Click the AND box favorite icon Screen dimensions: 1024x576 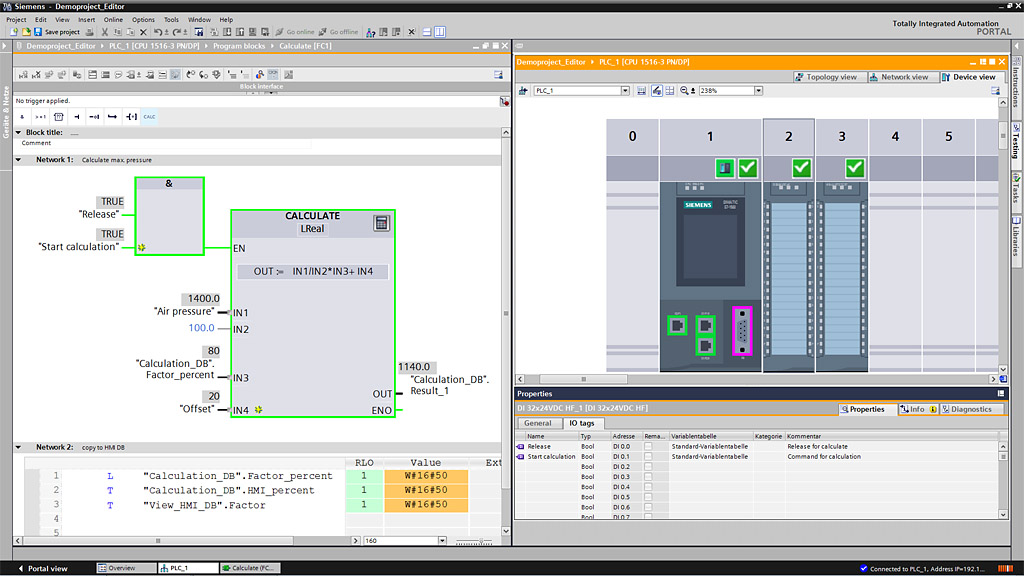(x=22, y=117)
